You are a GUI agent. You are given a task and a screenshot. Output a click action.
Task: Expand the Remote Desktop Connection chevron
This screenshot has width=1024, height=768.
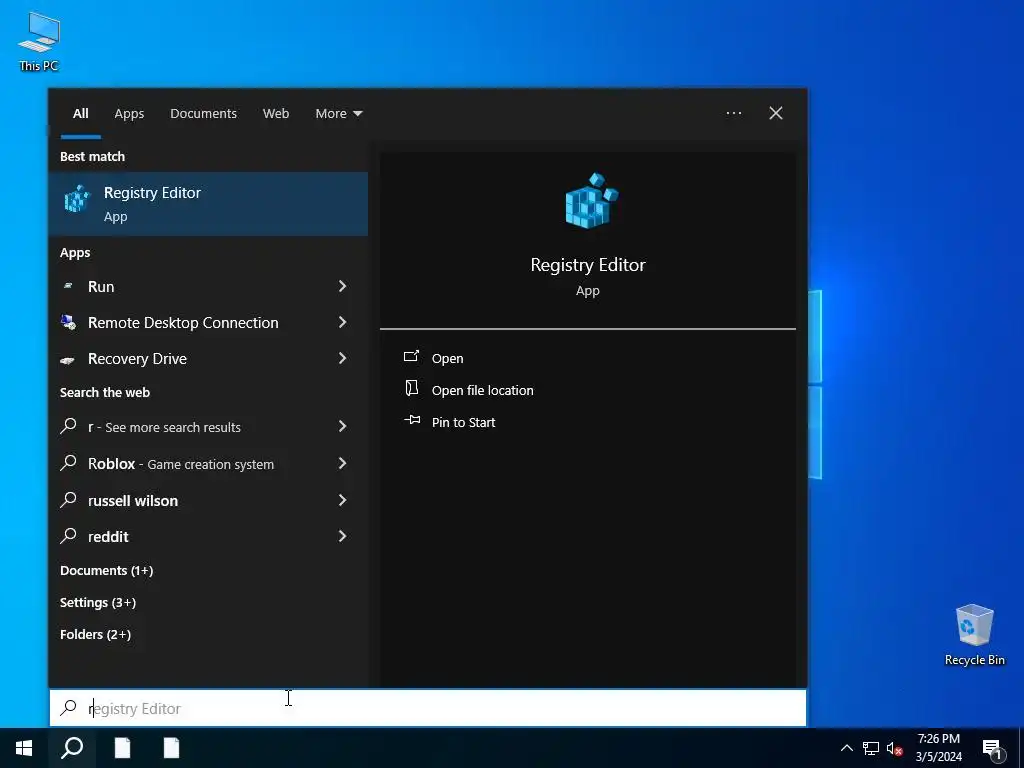pos(342,322)
